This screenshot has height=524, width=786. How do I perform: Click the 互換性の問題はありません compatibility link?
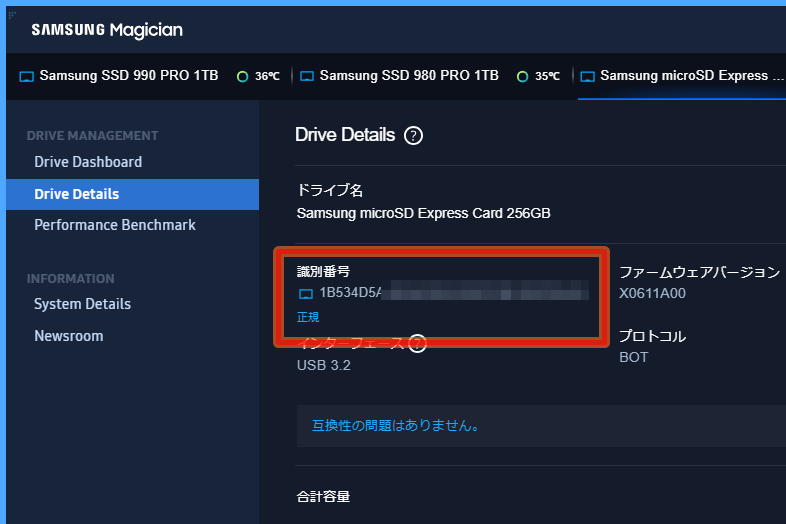point(395,426)
